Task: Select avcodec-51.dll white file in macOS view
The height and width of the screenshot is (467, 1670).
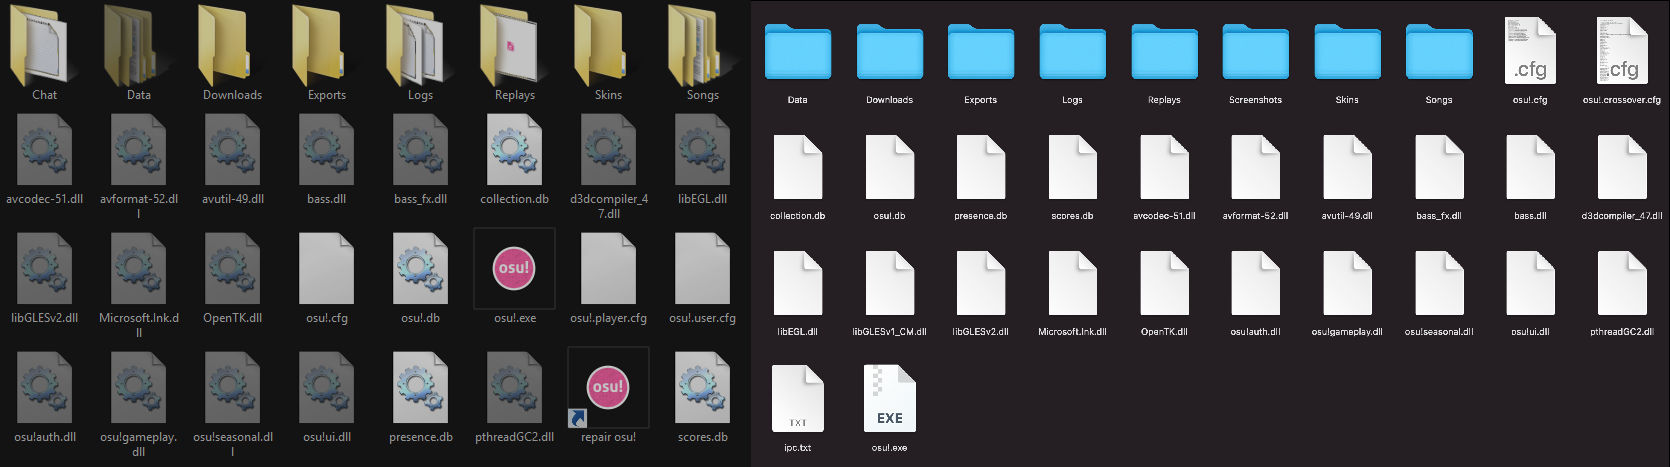Action: [1165, 167]
